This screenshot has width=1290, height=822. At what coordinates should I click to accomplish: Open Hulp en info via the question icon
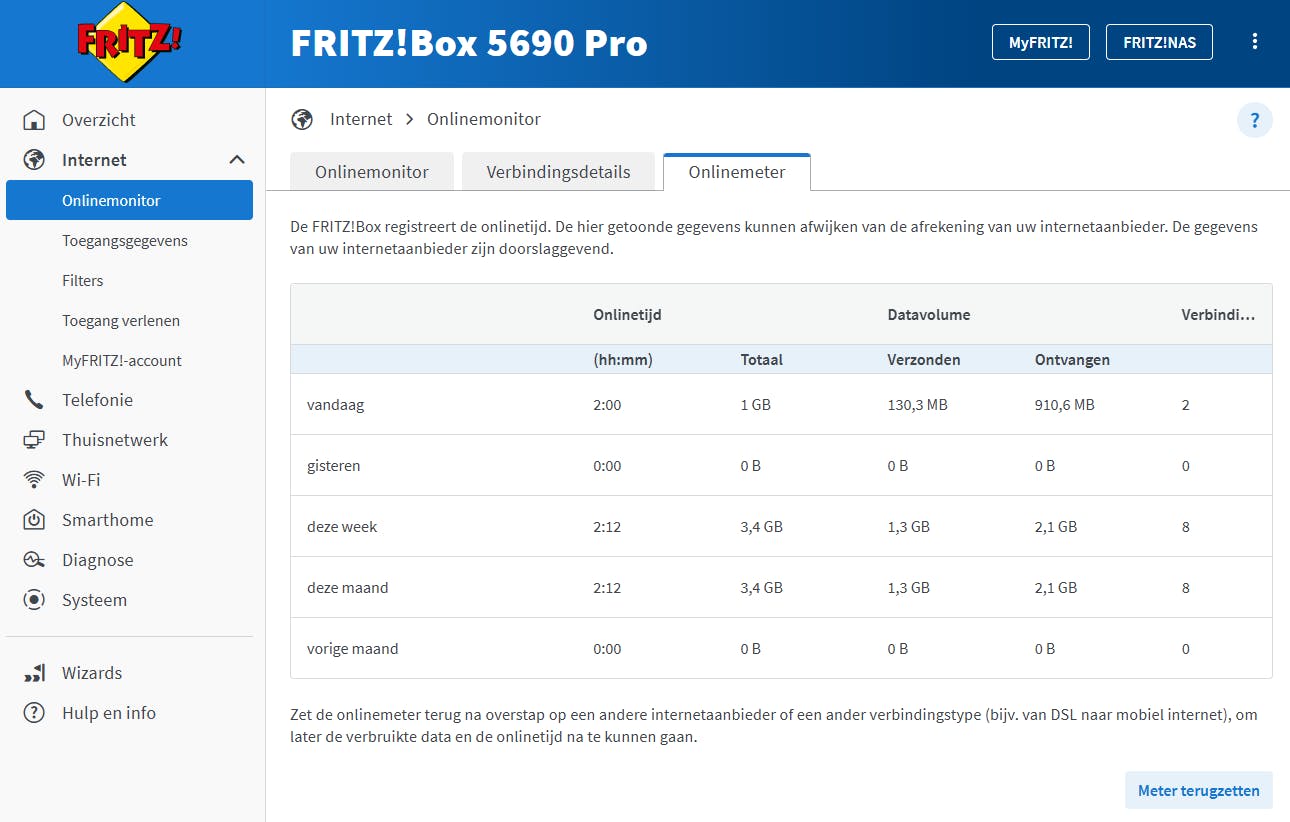33,712
